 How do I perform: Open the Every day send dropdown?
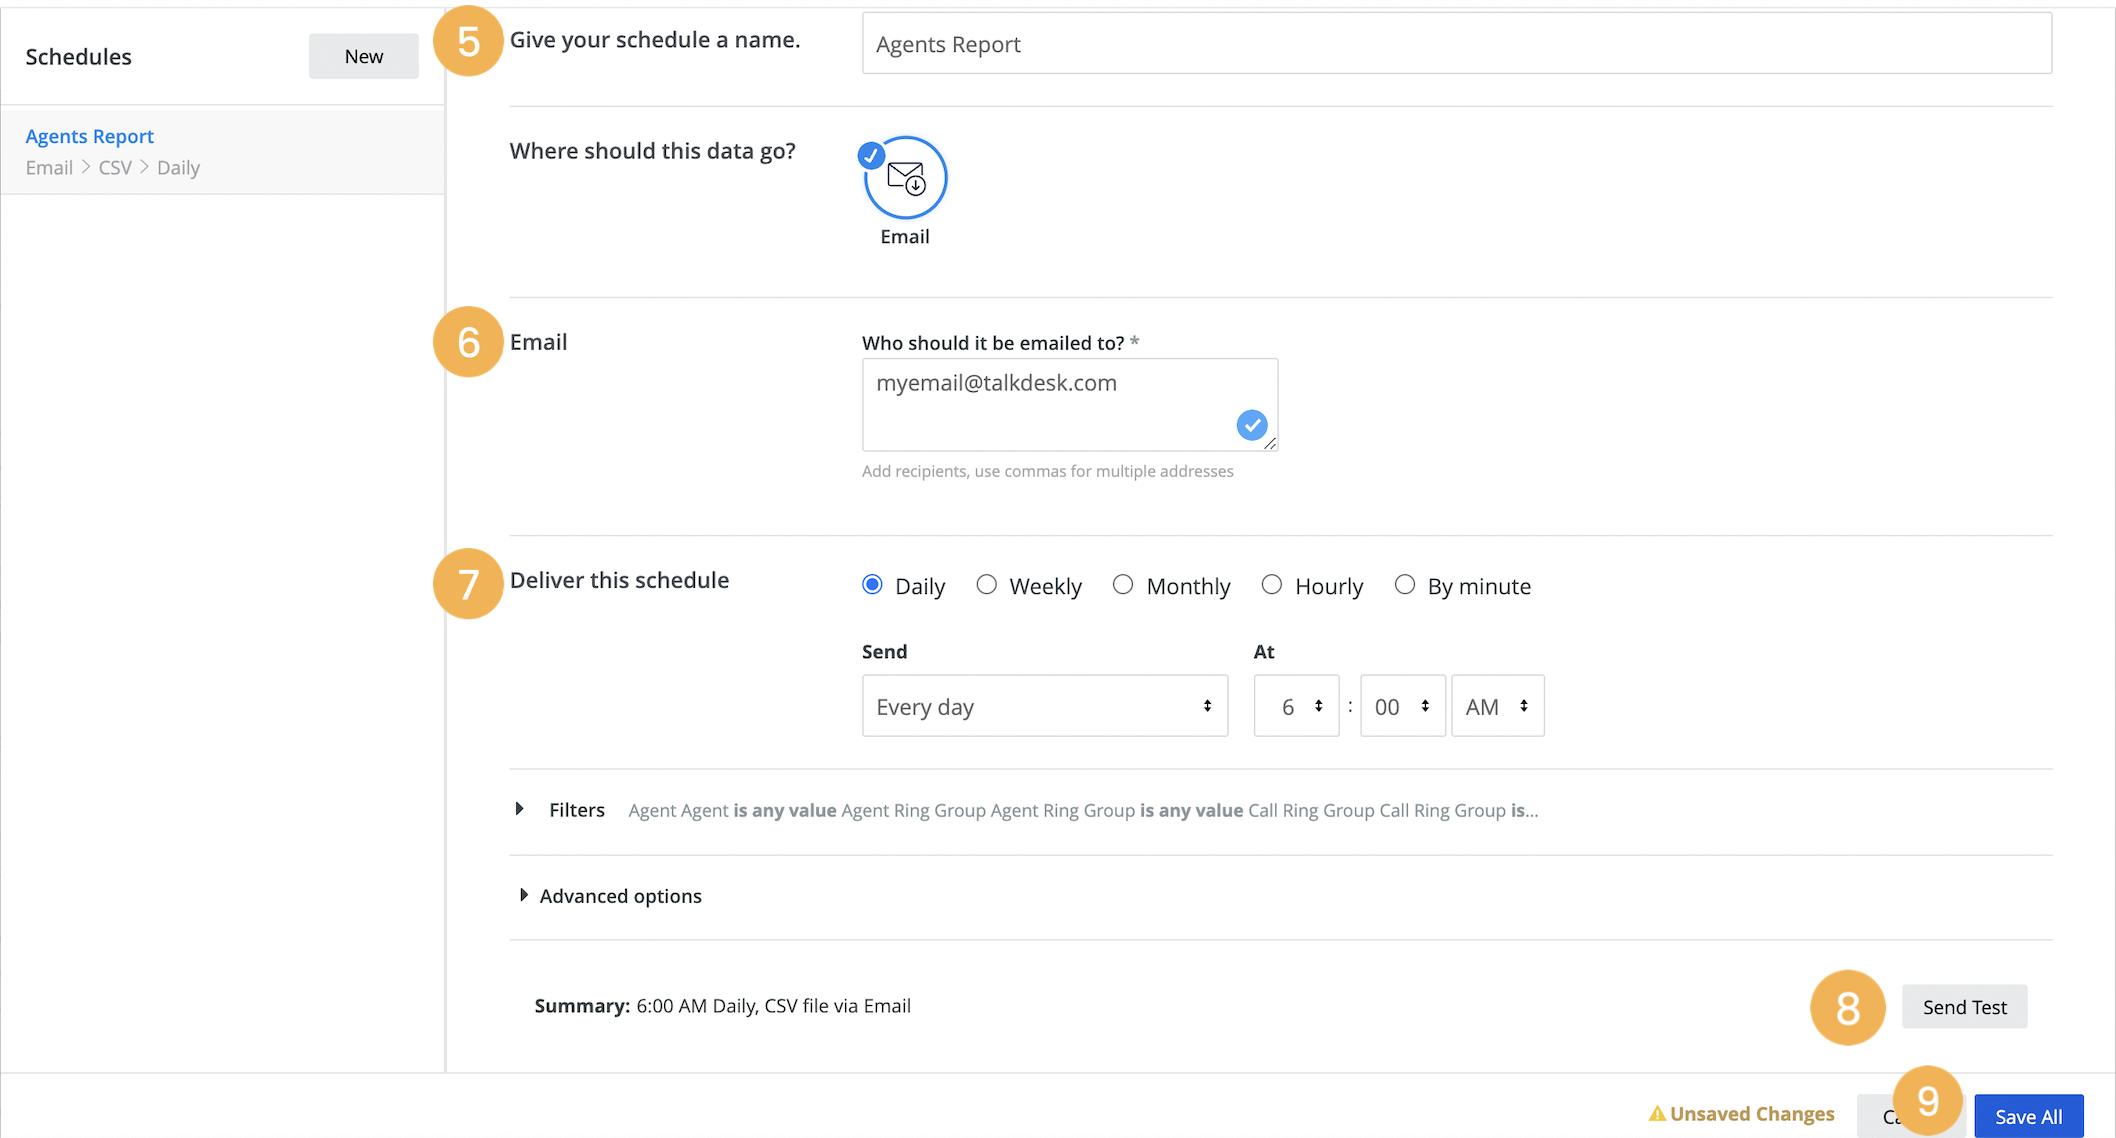tap(1045, 706)
